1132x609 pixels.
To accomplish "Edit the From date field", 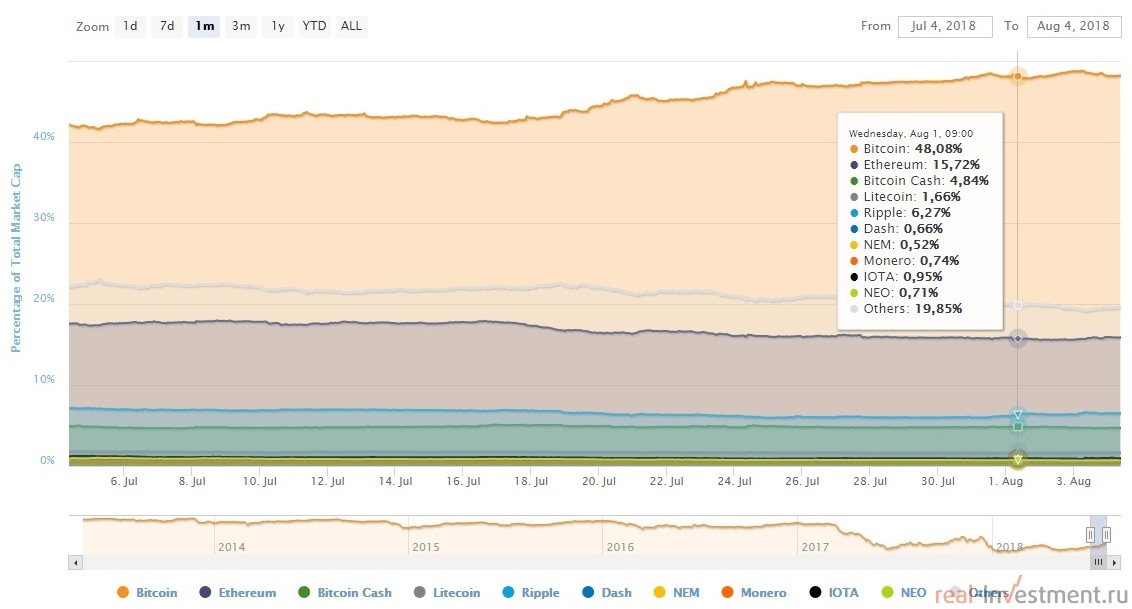I will (x=945, y=27).
